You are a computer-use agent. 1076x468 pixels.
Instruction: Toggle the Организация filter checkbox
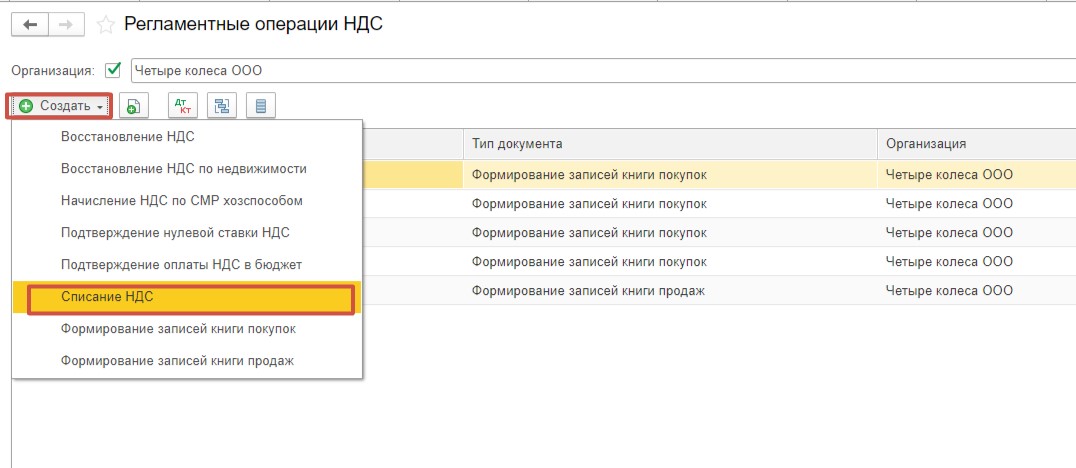(113, 70)
